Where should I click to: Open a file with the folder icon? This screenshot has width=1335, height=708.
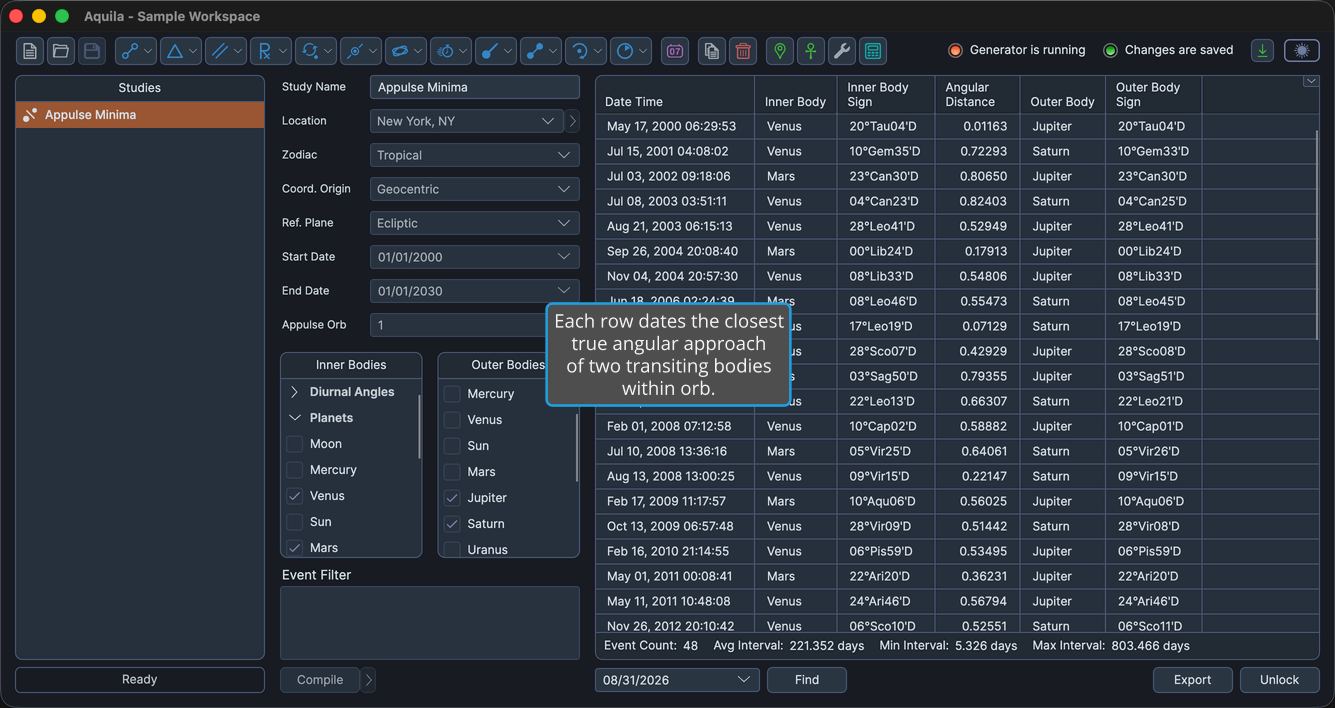click(61, 51)
